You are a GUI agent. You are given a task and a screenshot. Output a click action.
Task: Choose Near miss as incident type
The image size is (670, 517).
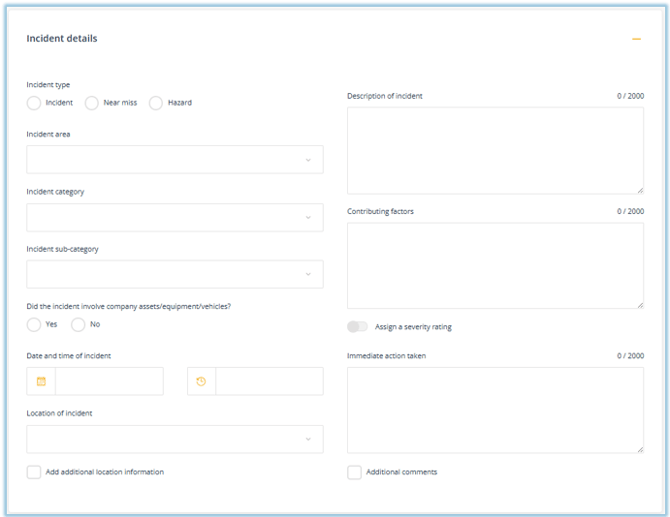tap(92, 103)
